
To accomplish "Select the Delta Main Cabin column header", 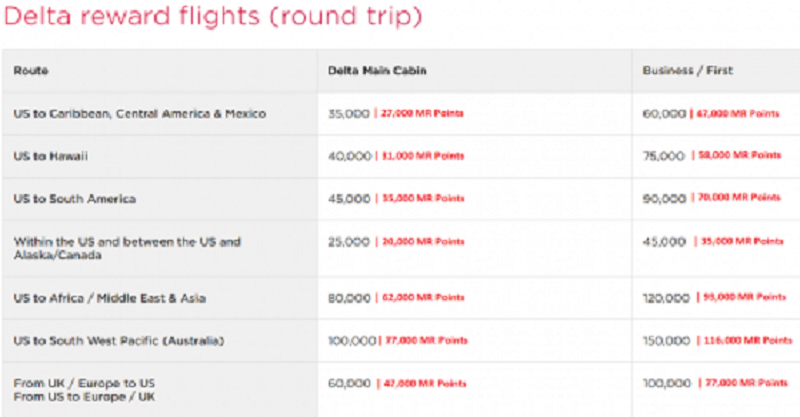I will pyautogui.click(x=377, y=70).
